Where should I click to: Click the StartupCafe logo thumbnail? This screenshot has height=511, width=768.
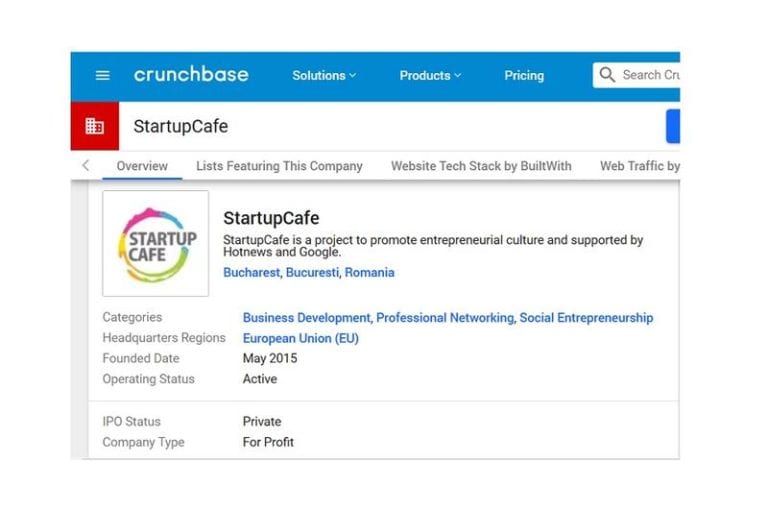[156, 243]
